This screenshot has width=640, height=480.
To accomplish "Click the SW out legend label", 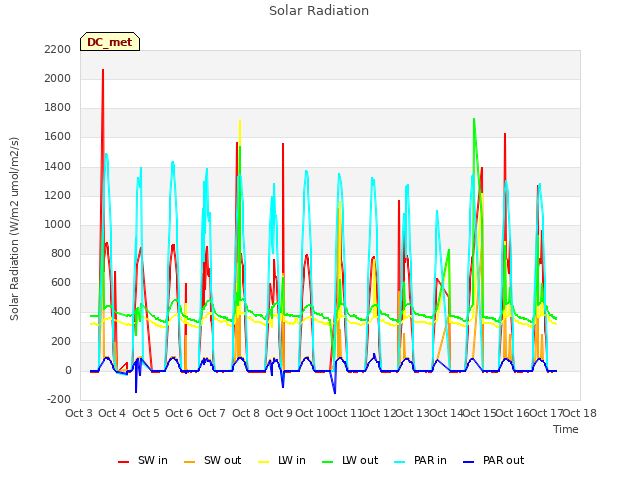I will [x=222, y=460].
